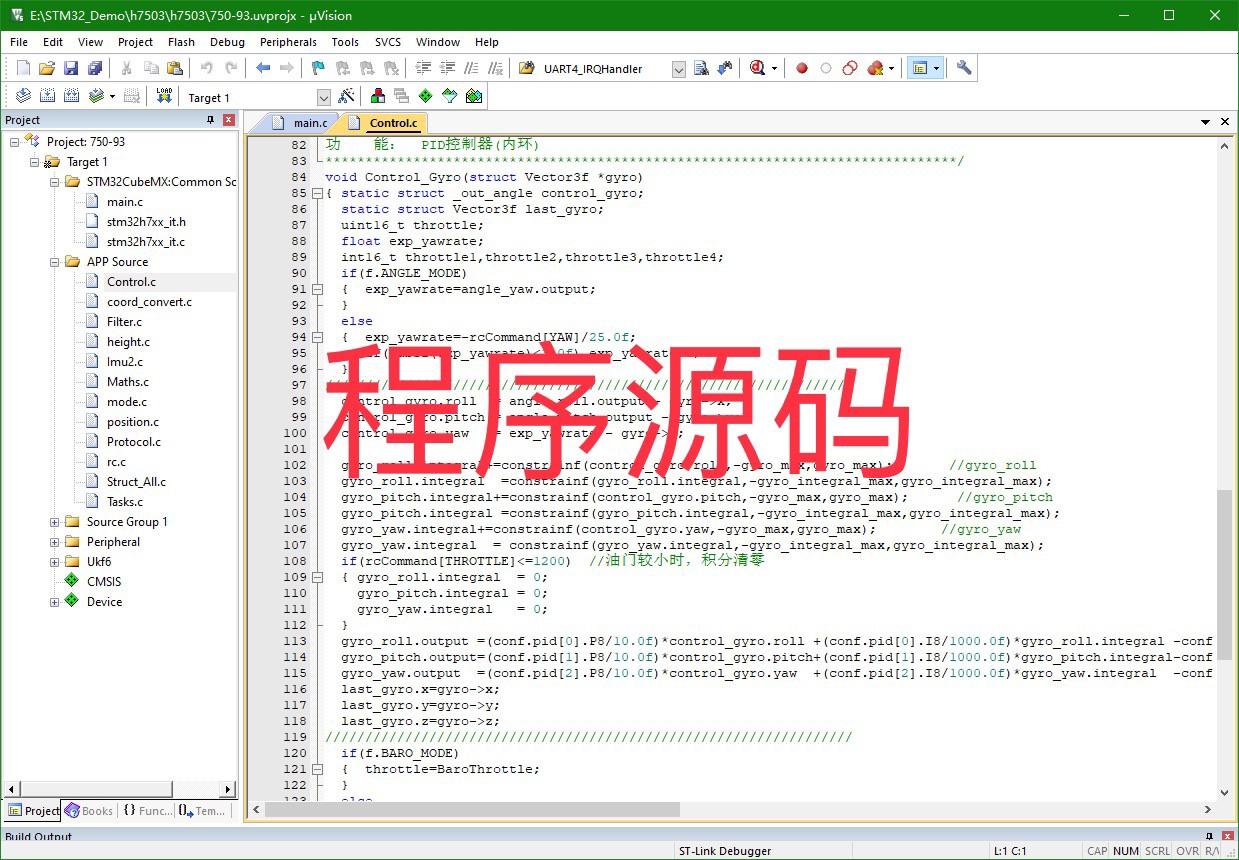
Task: Expand Source Group 1
Action: [x=55, y=522]
